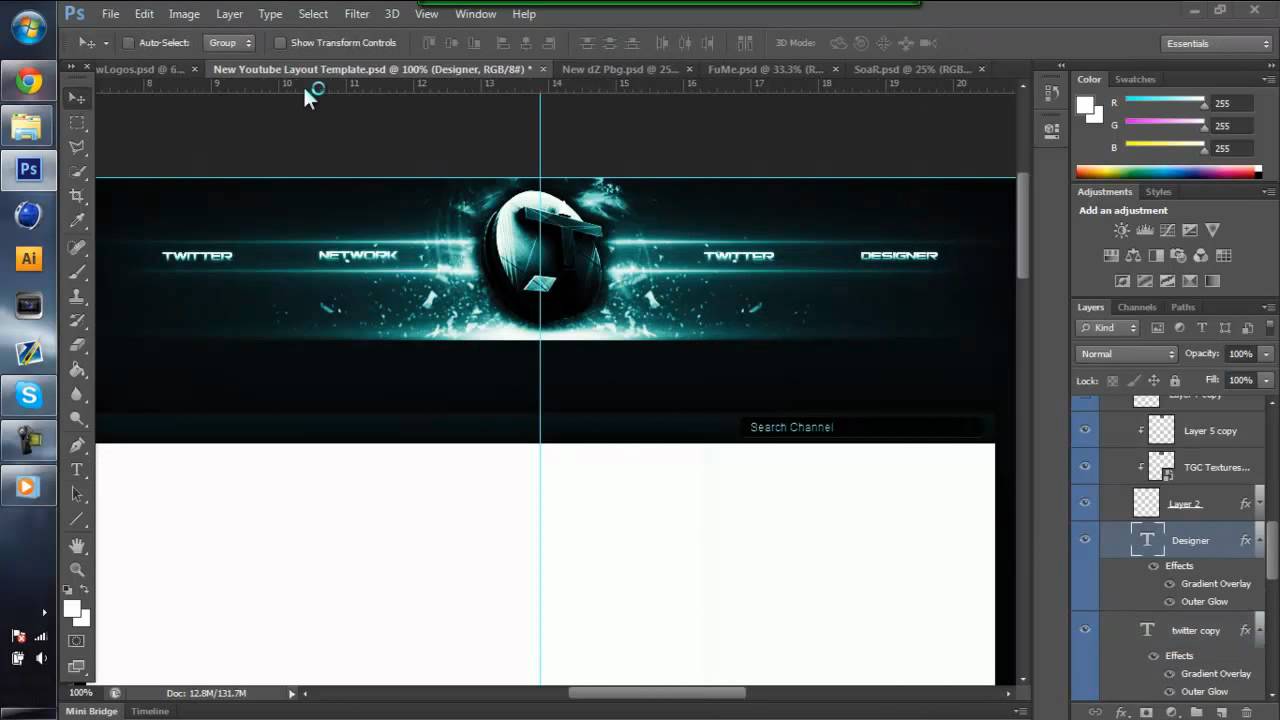1280x720 pixels.
Task: Switch to the Swatches tab
Action: (1134, 79)
